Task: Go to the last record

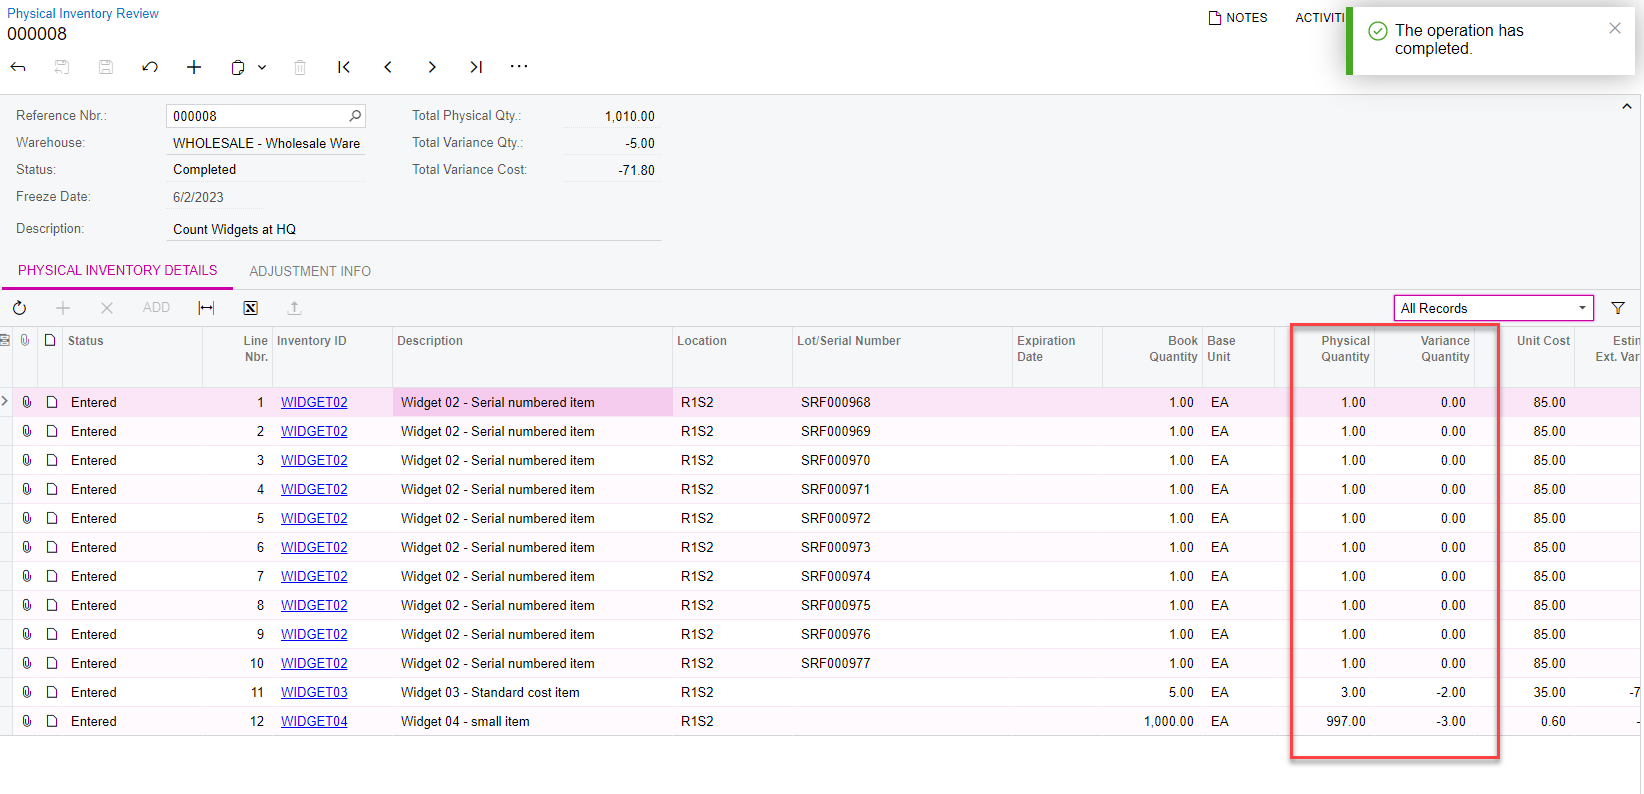Action: click(x=476, y=67)
